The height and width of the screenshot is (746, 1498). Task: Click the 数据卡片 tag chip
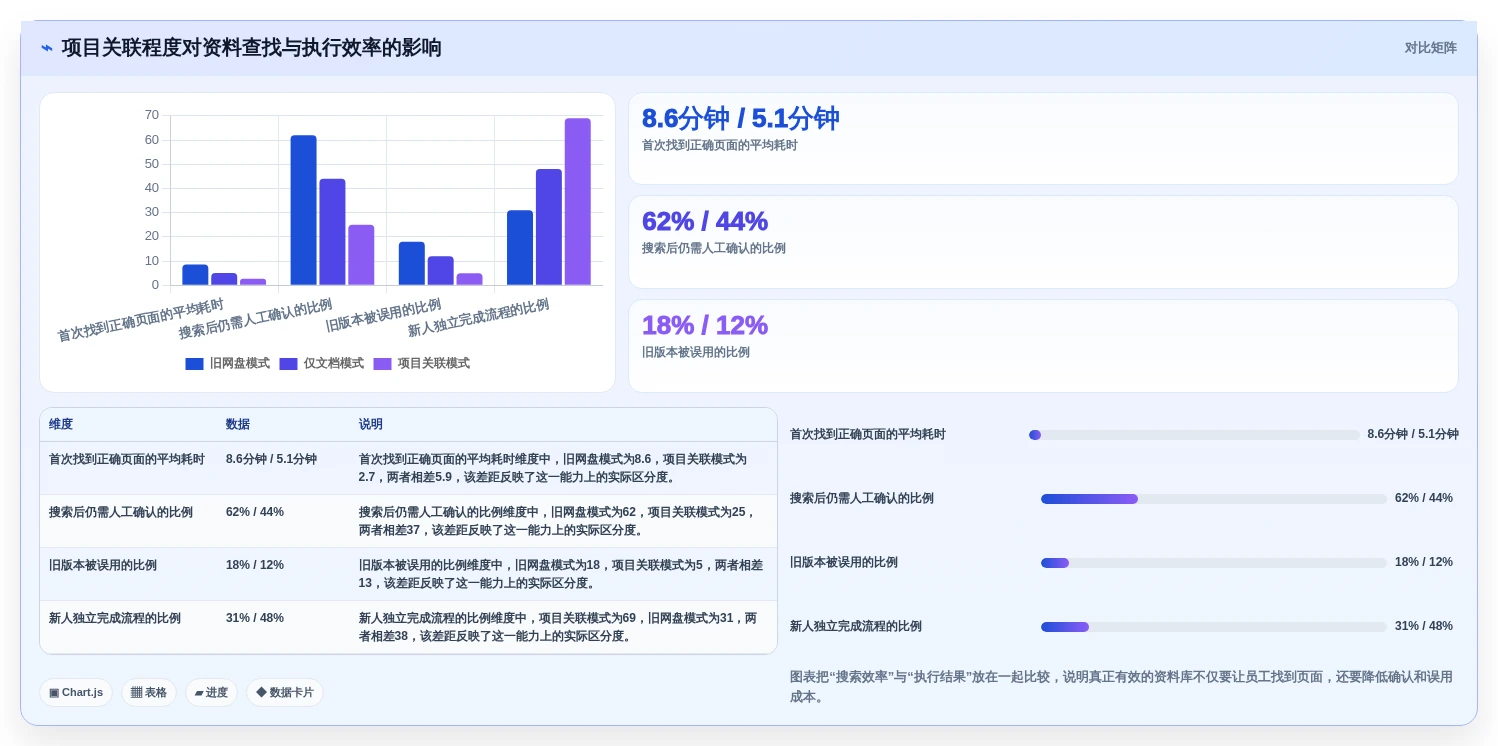(285, 692)
